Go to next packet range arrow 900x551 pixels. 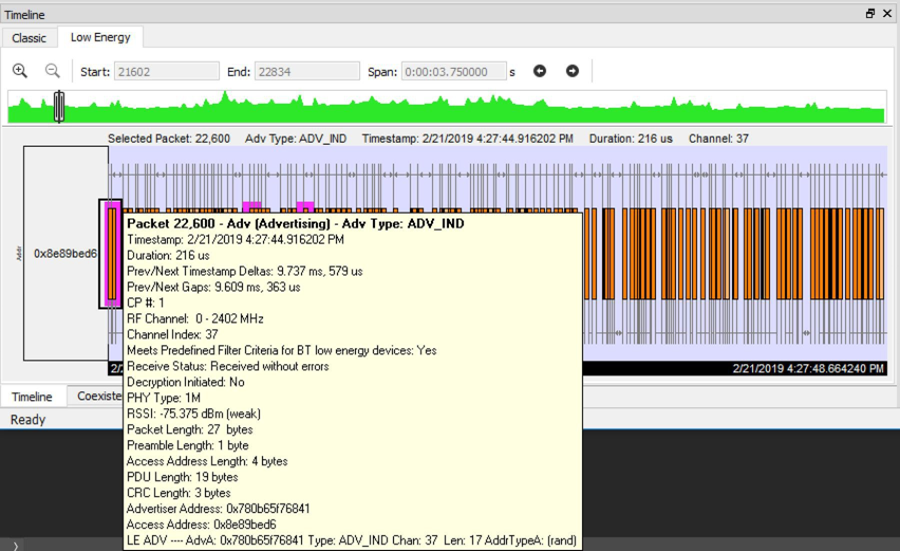[572, 71]
